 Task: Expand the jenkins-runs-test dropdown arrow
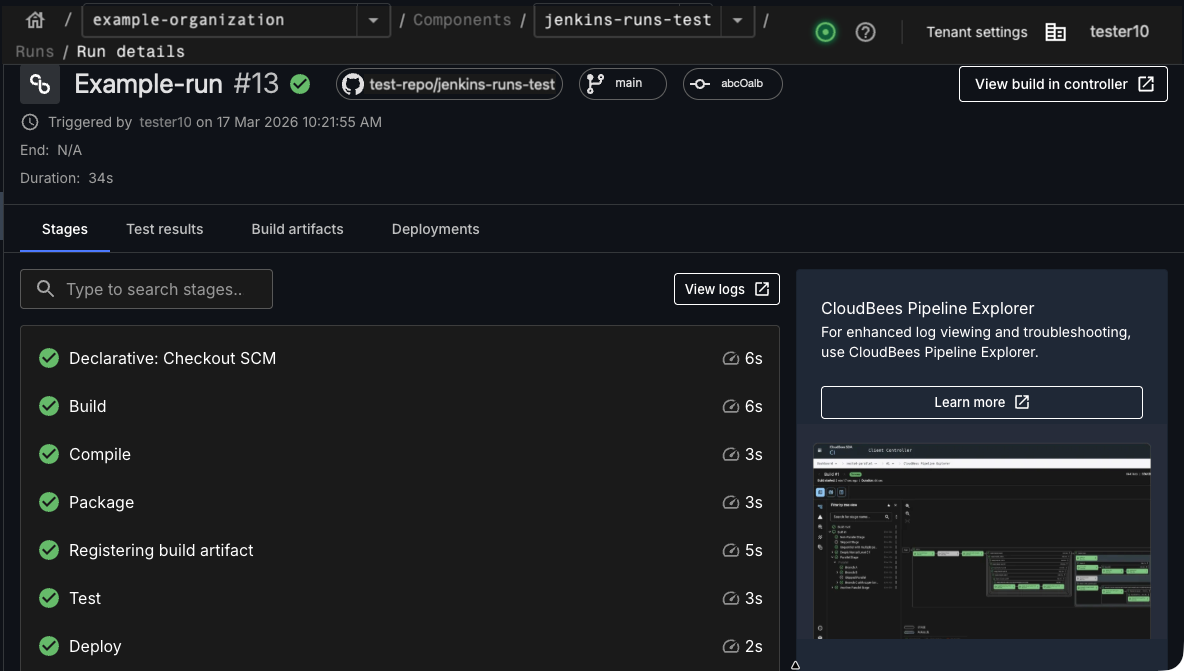(738, 20)
